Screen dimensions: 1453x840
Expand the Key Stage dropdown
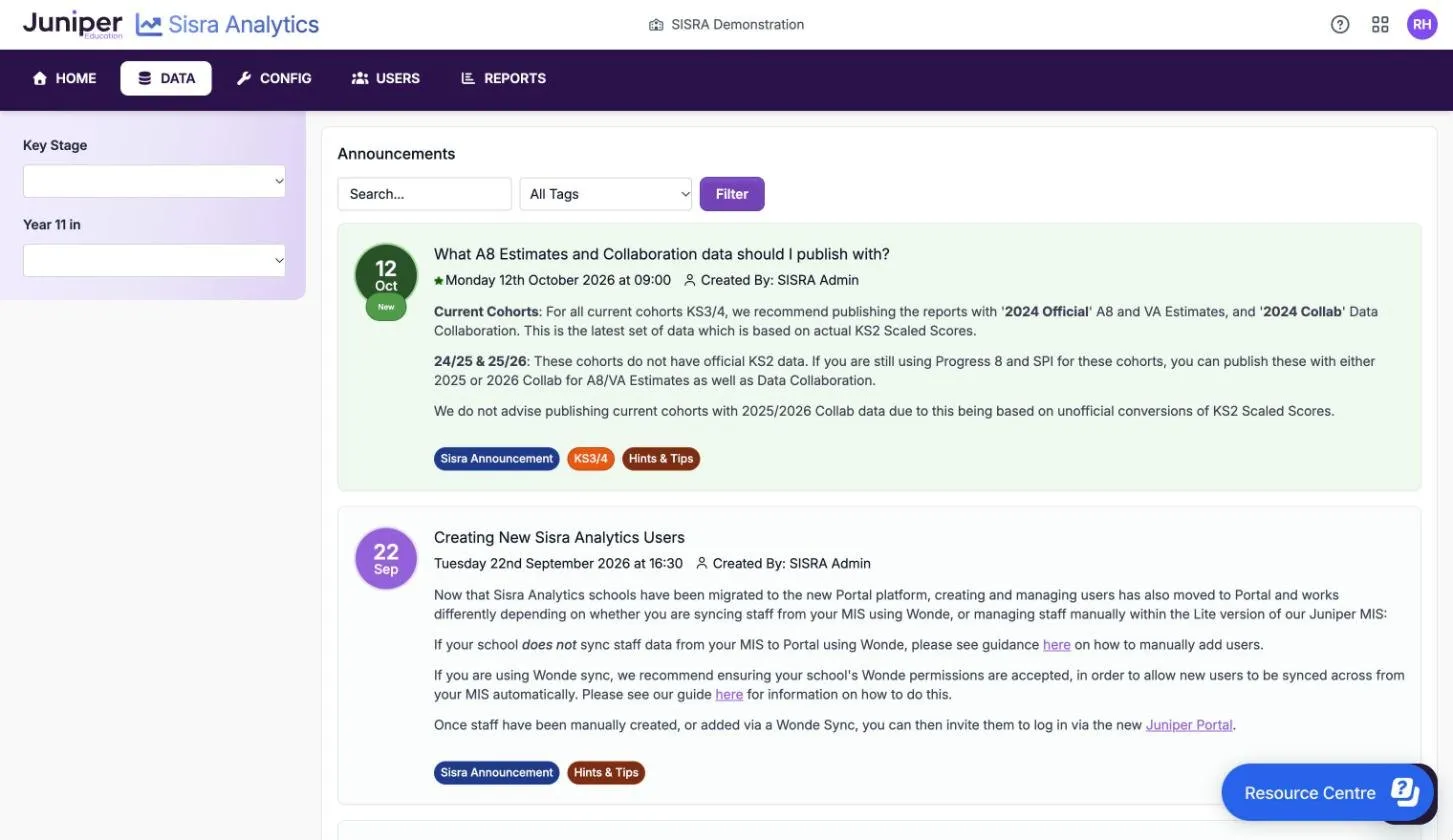click(154, 181)
